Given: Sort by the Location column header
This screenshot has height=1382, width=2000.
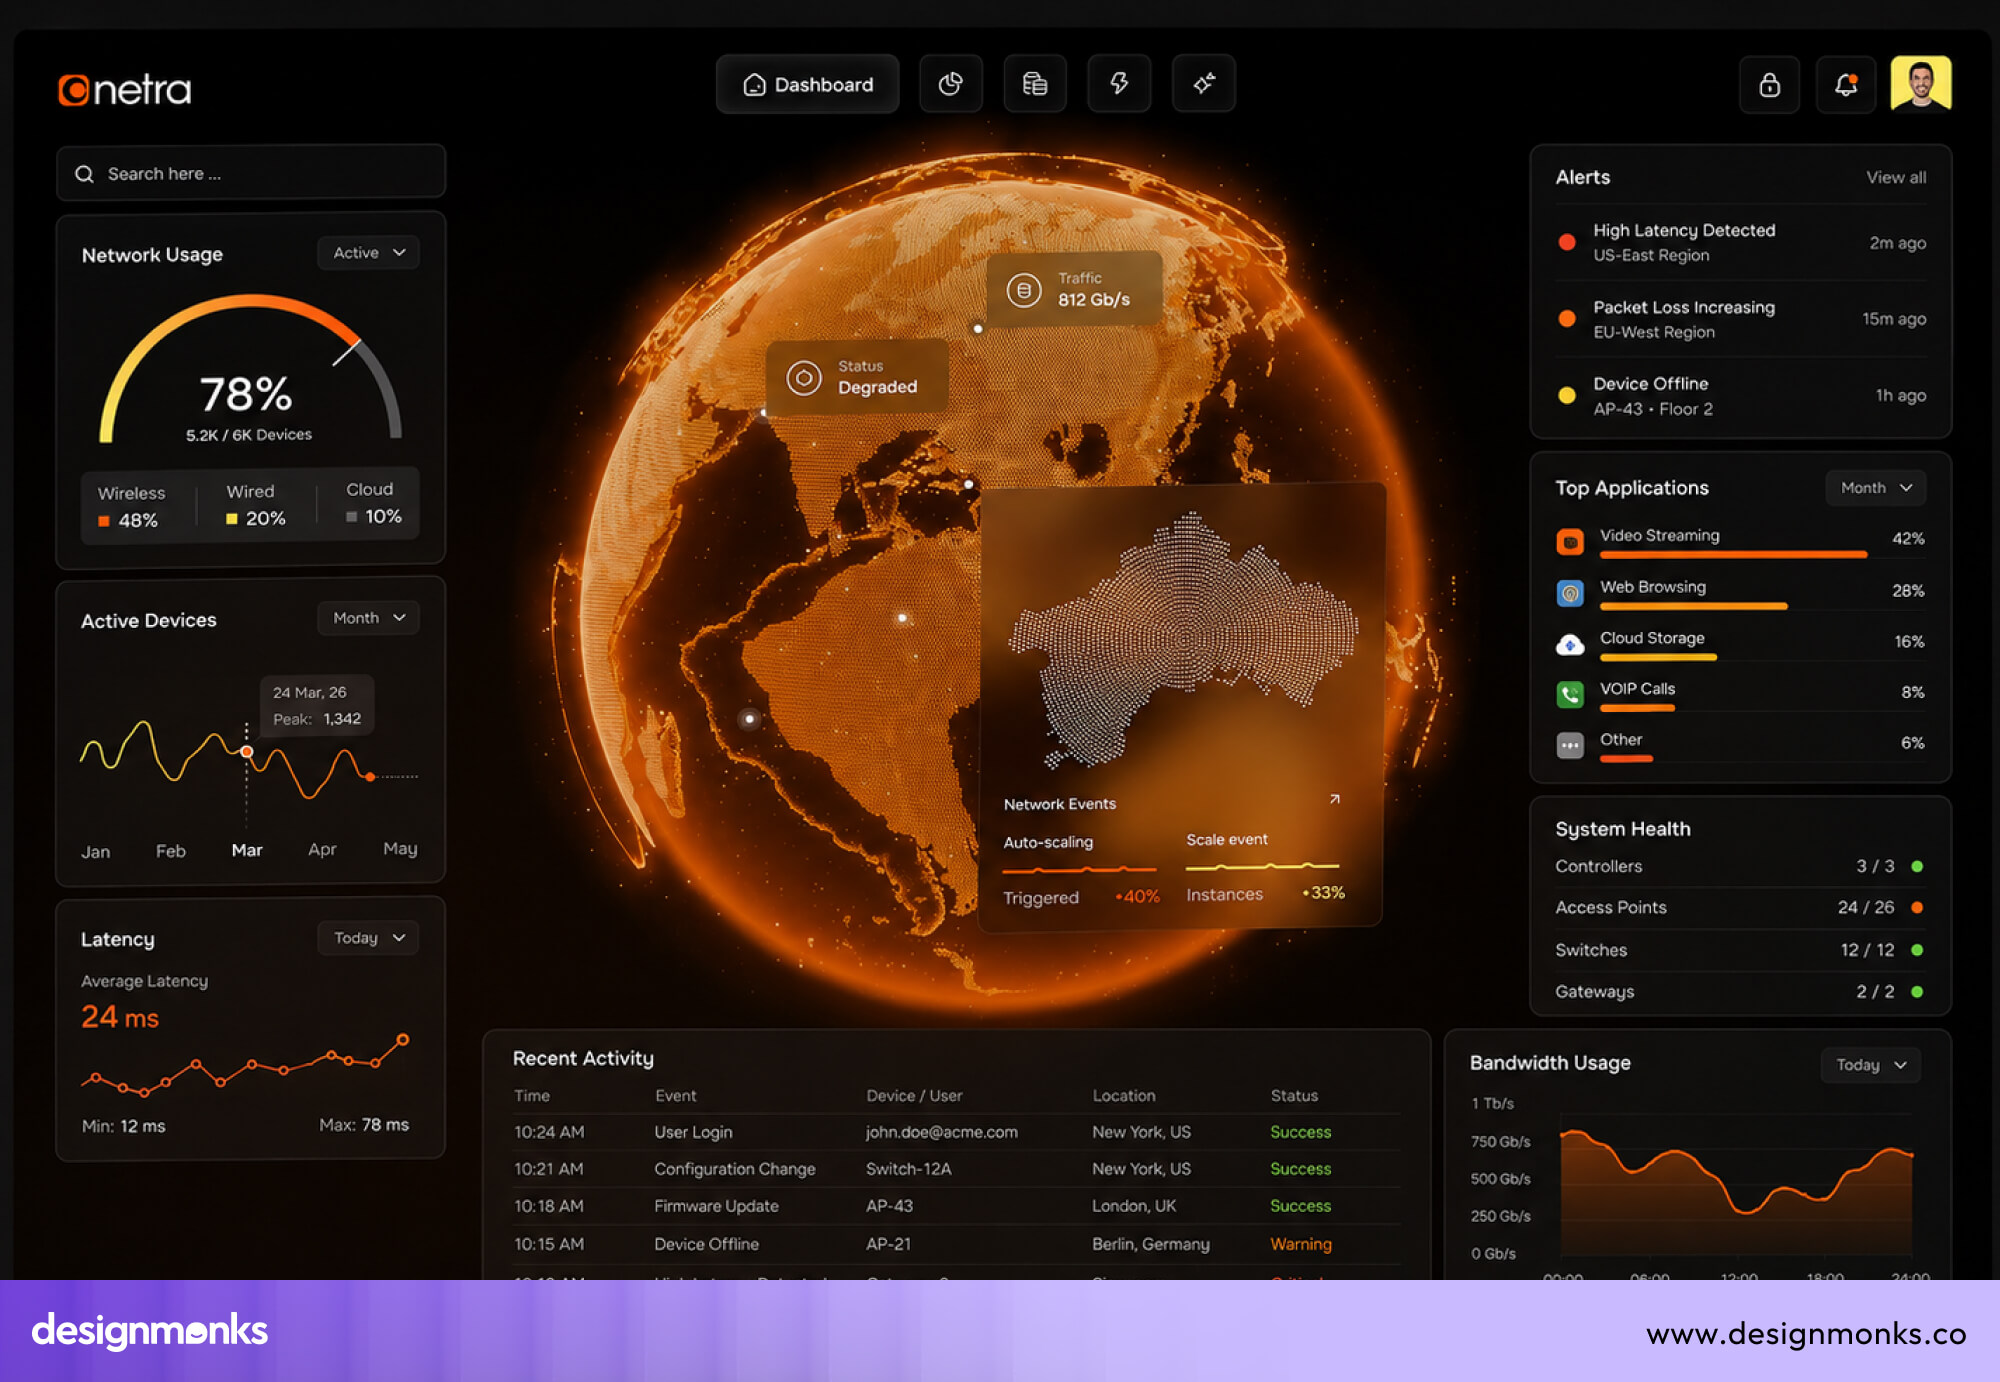Looking at the screenshot, I should tap(1124, 1096).
